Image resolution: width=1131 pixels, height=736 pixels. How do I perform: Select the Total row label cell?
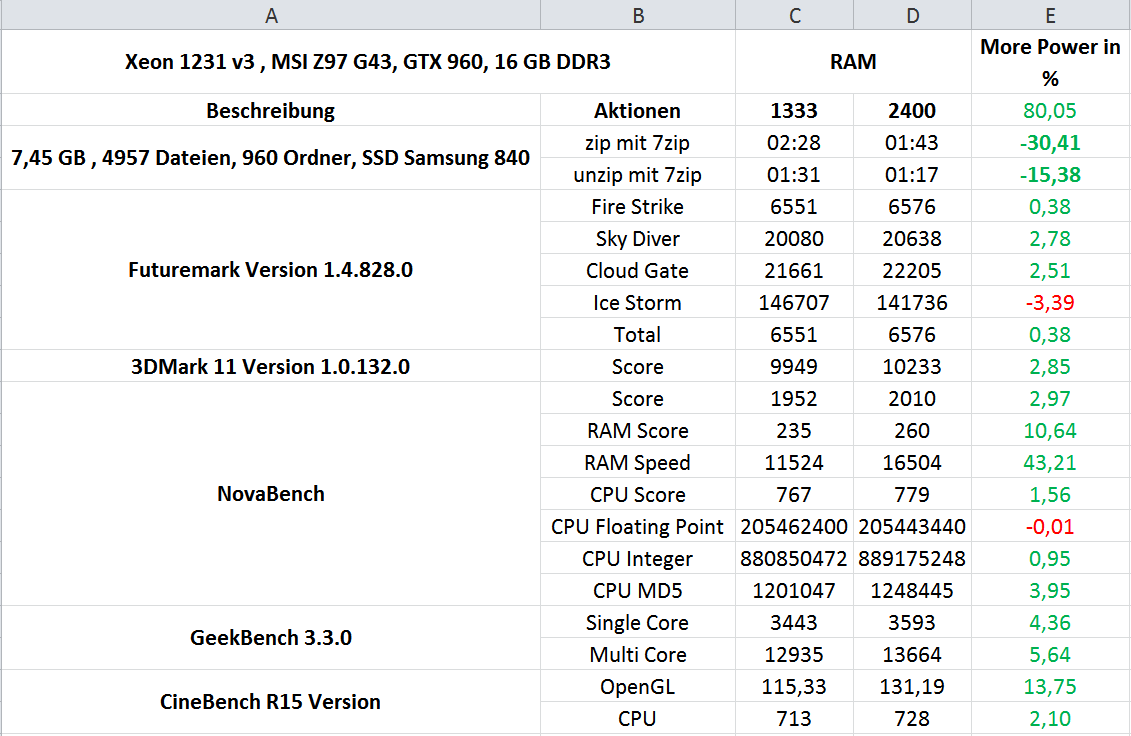pyautogui.click(x=638, y=334)
